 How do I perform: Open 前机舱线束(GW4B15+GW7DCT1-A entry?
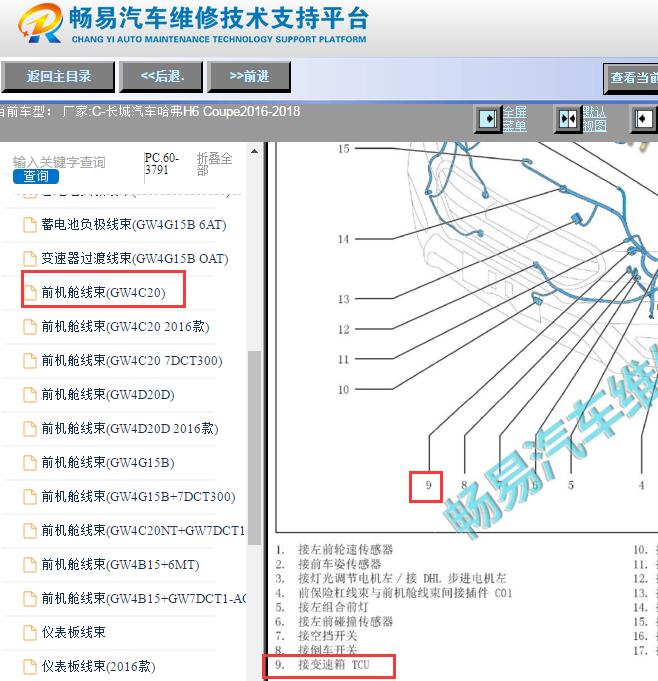[144, 598]
